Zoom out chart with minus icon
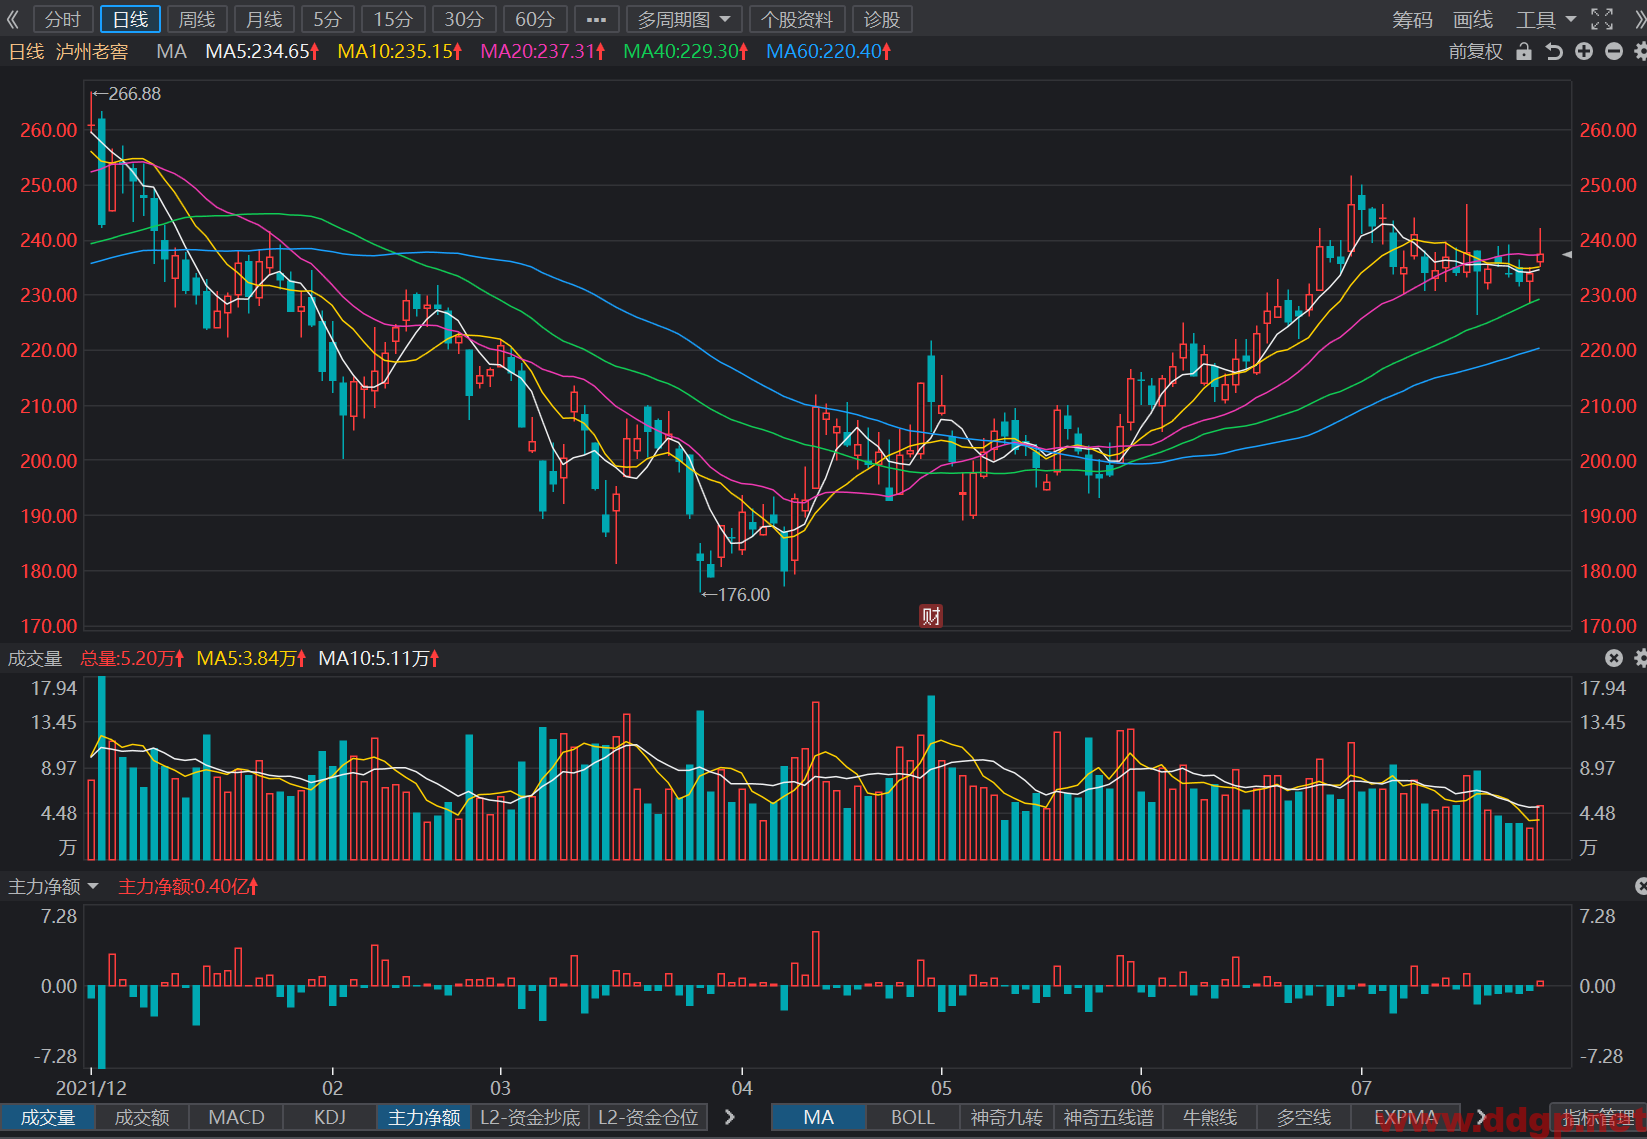Viewport: 1647px width, 1139px height. (1614, 51)
